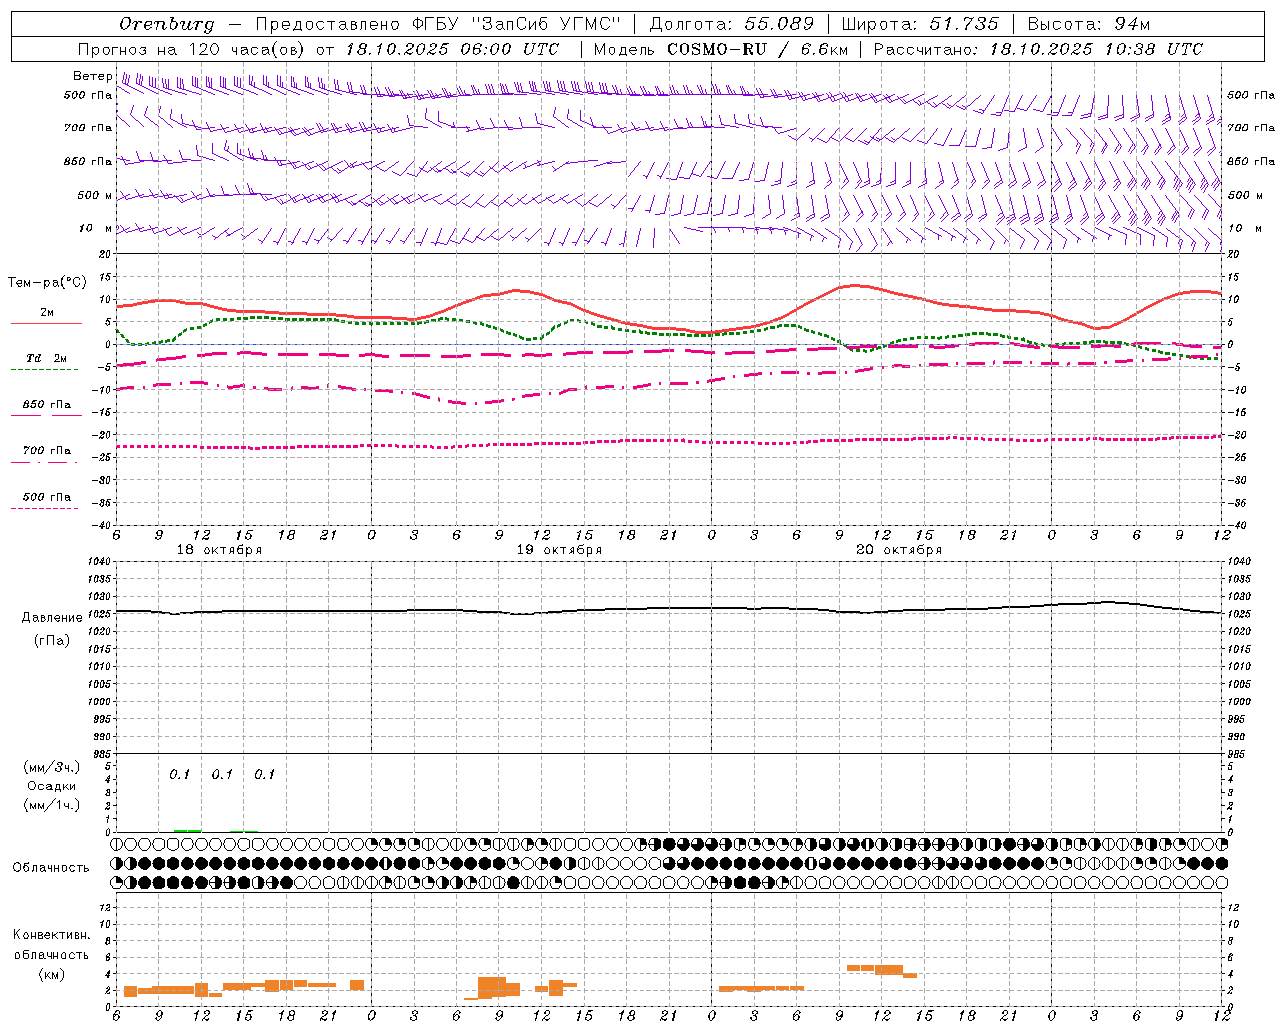1280x1024 pixels.
Task: Click the "(мм/1ч.)" precipitation unit label
Action: click(52, 805)
